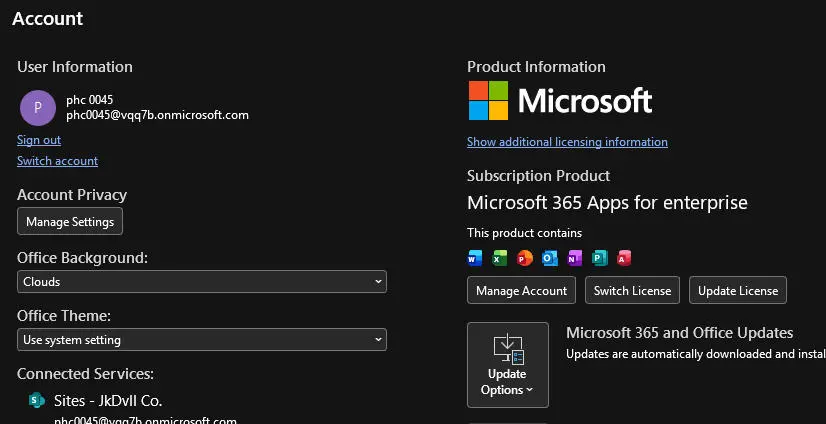Click the Account Privacy heading
Screen dimensions: 826x424
tap(72, 195)
